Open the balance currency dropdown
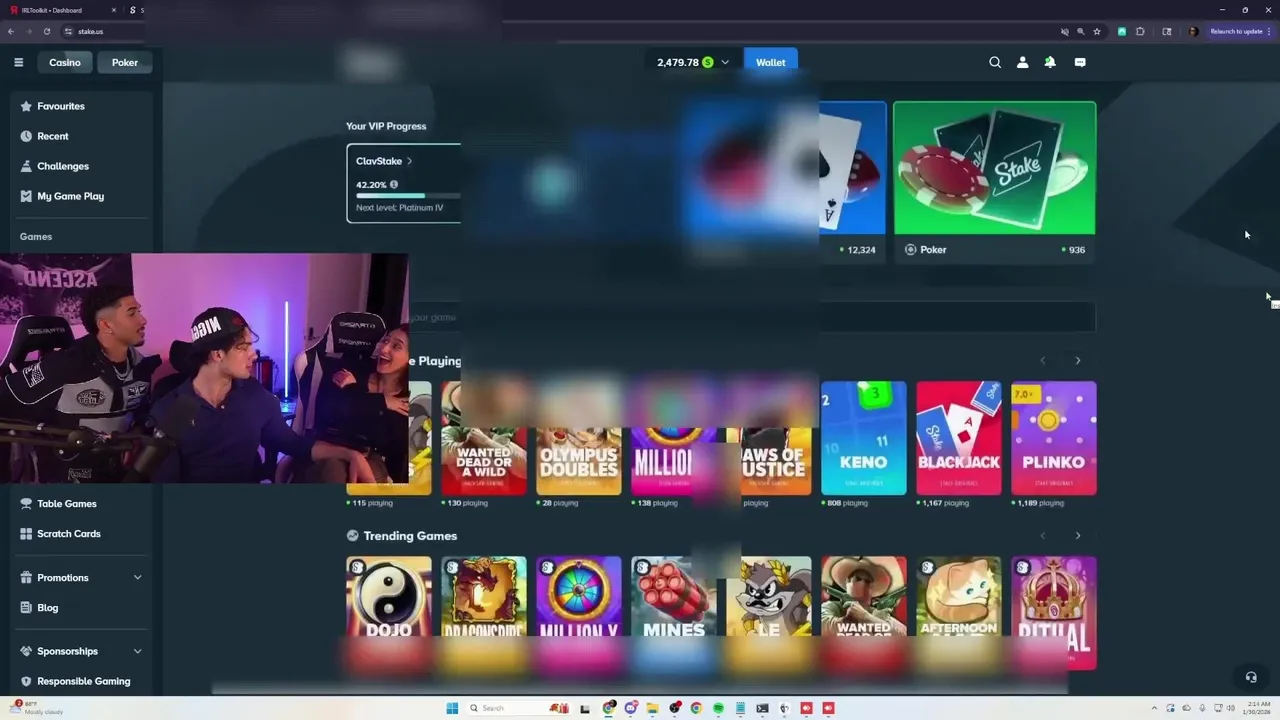 pyautogui.click(x=725, y=62)
